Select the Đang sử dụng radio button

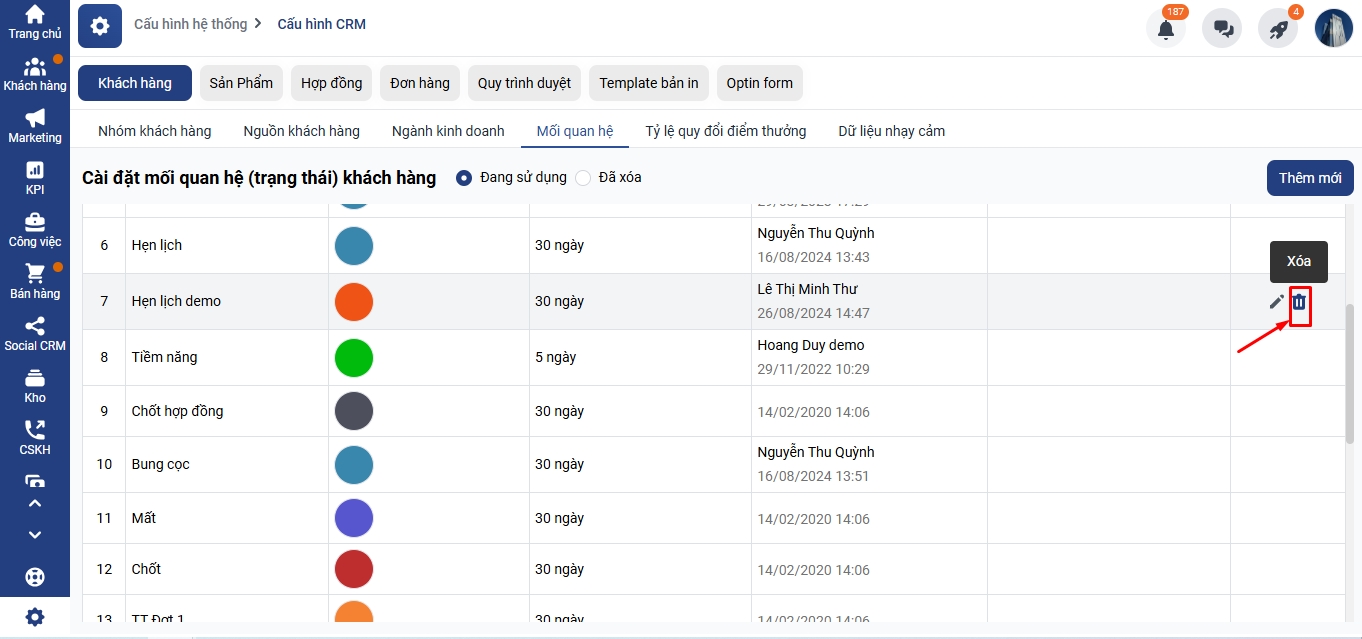click(464, 178)
